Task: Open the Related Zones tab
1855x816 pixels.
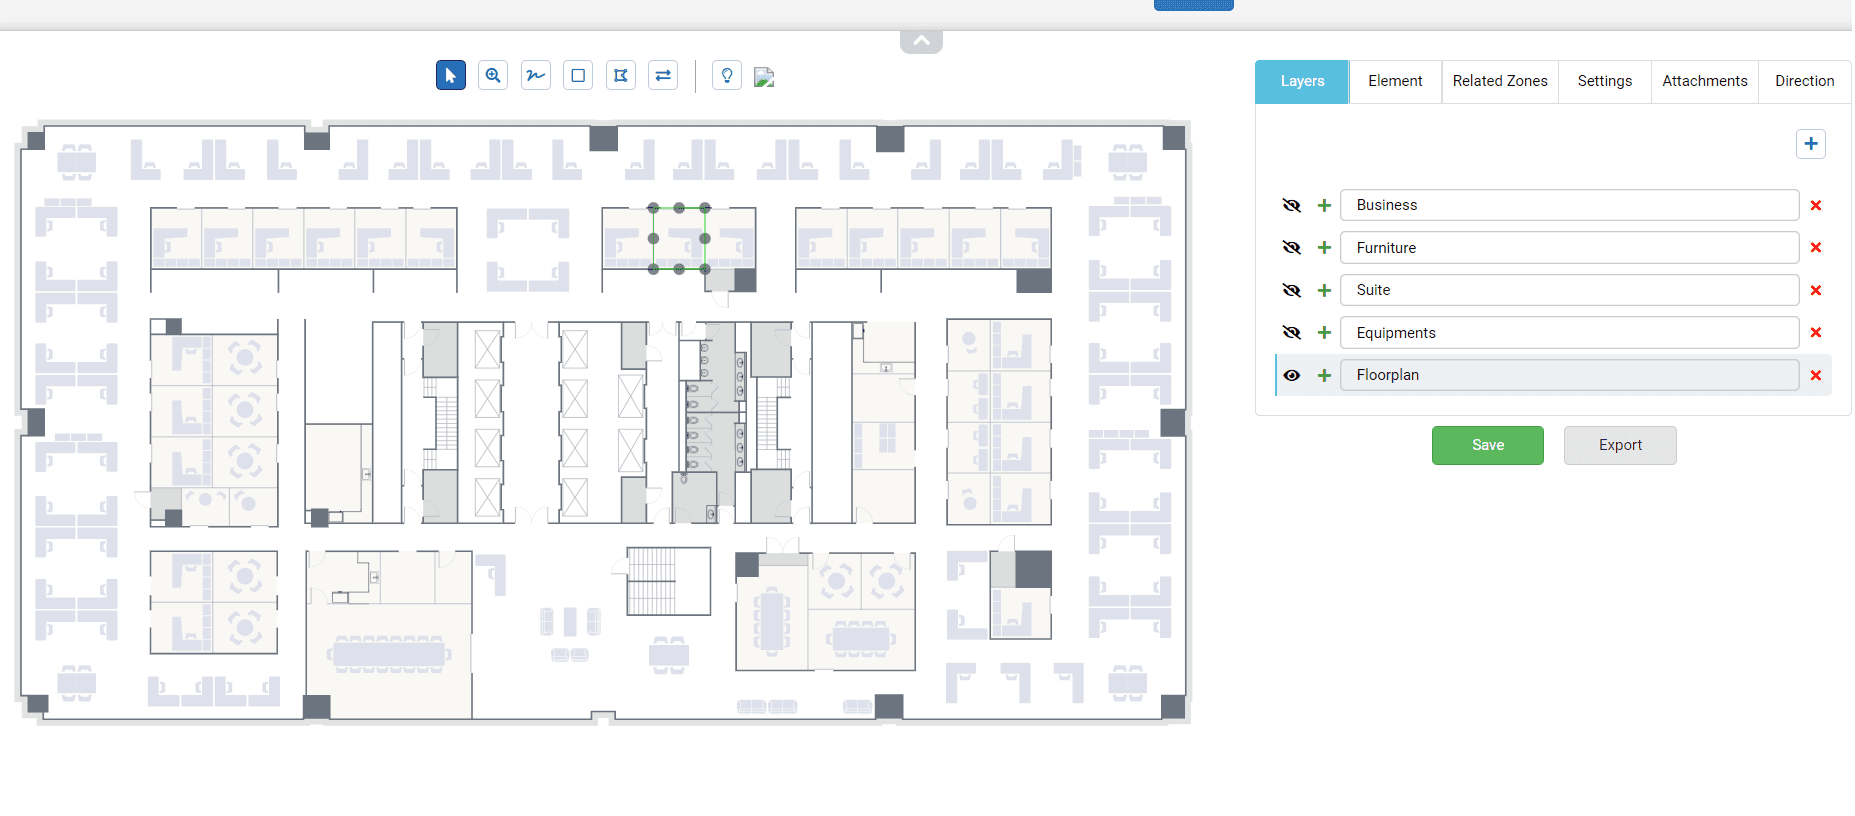Action: click(x=1500, y=81)
